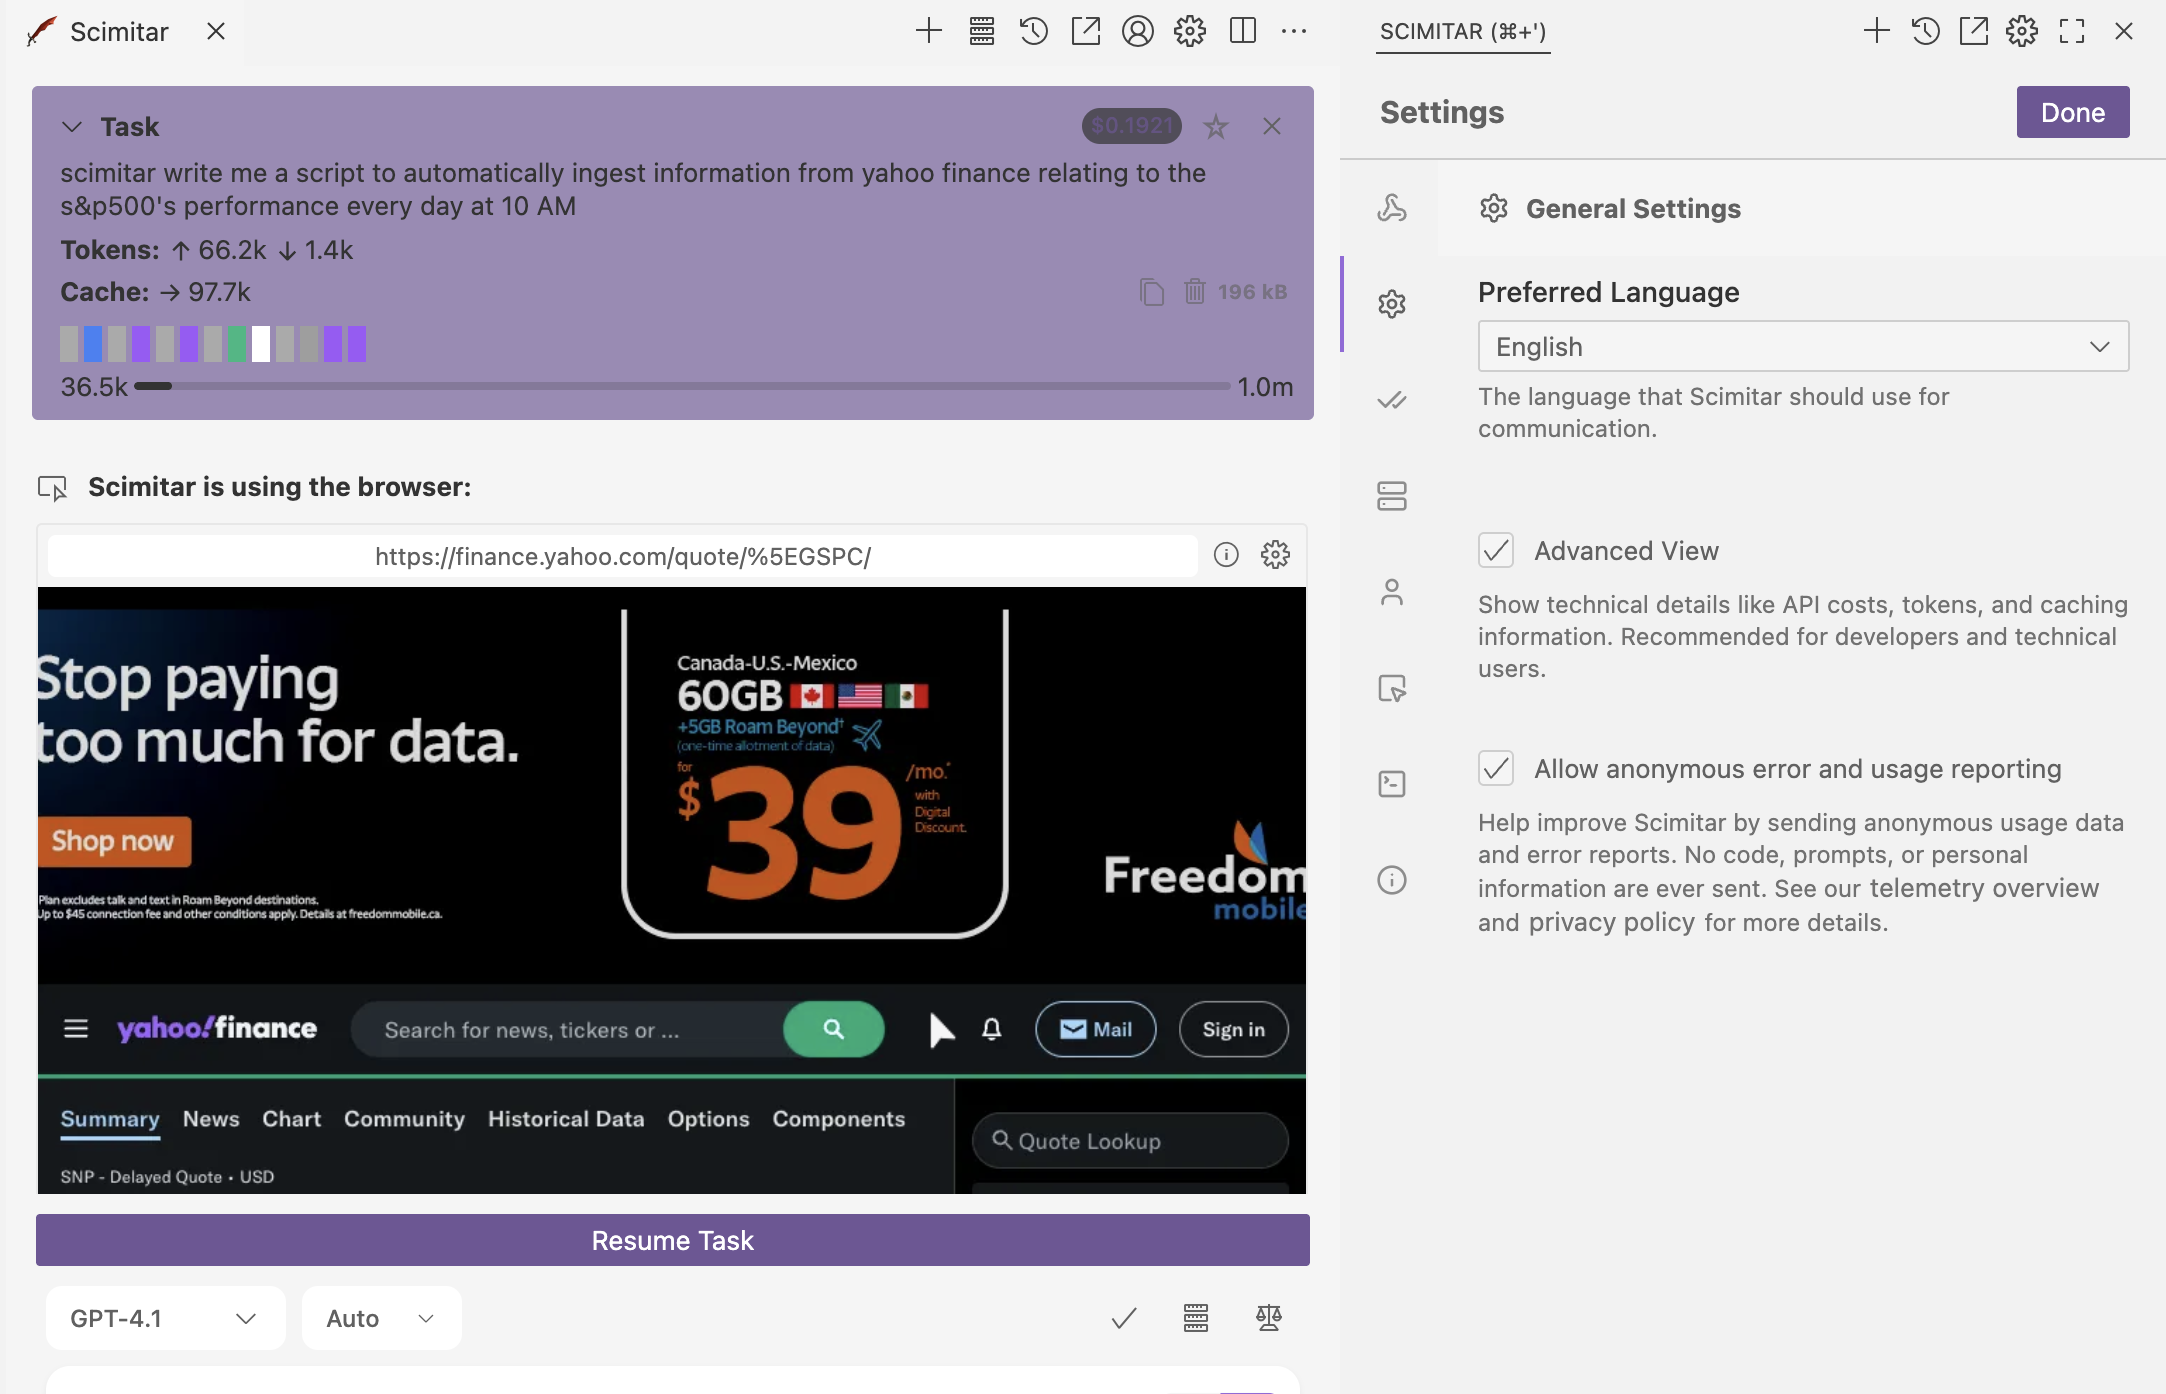This screenshot has height=1394, width=2166.
Task: Open Browser settings sidebar tab
Action: tap(1391, 688)
